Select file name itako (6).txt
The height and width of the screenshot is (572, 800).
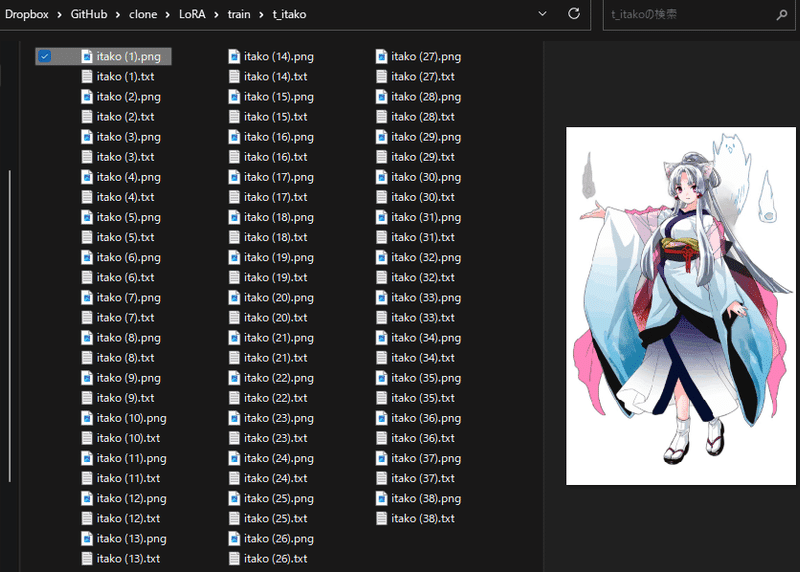coord(126,277)
